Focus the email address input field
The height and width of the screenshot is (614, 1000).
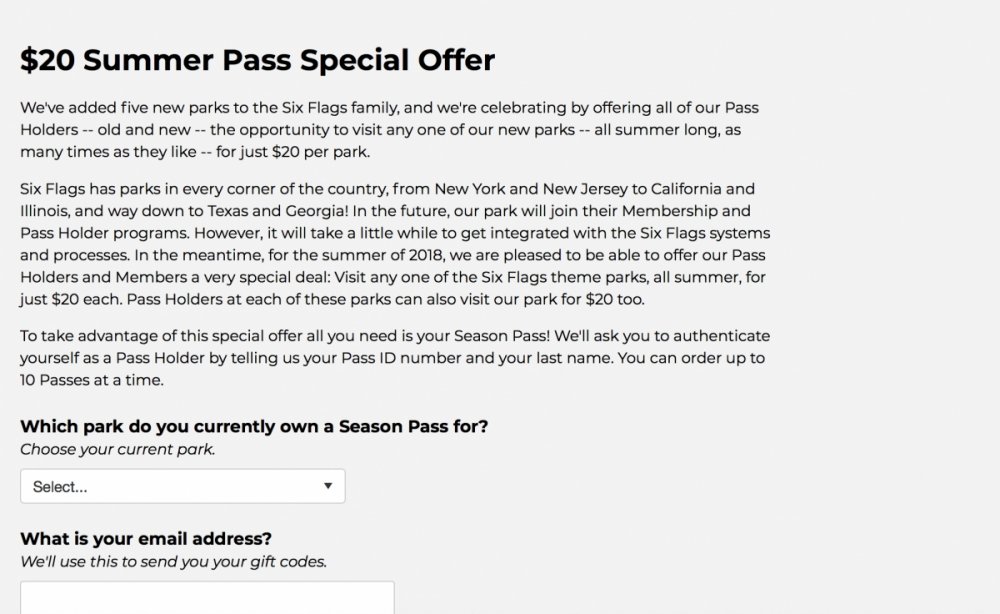point(207,598)
